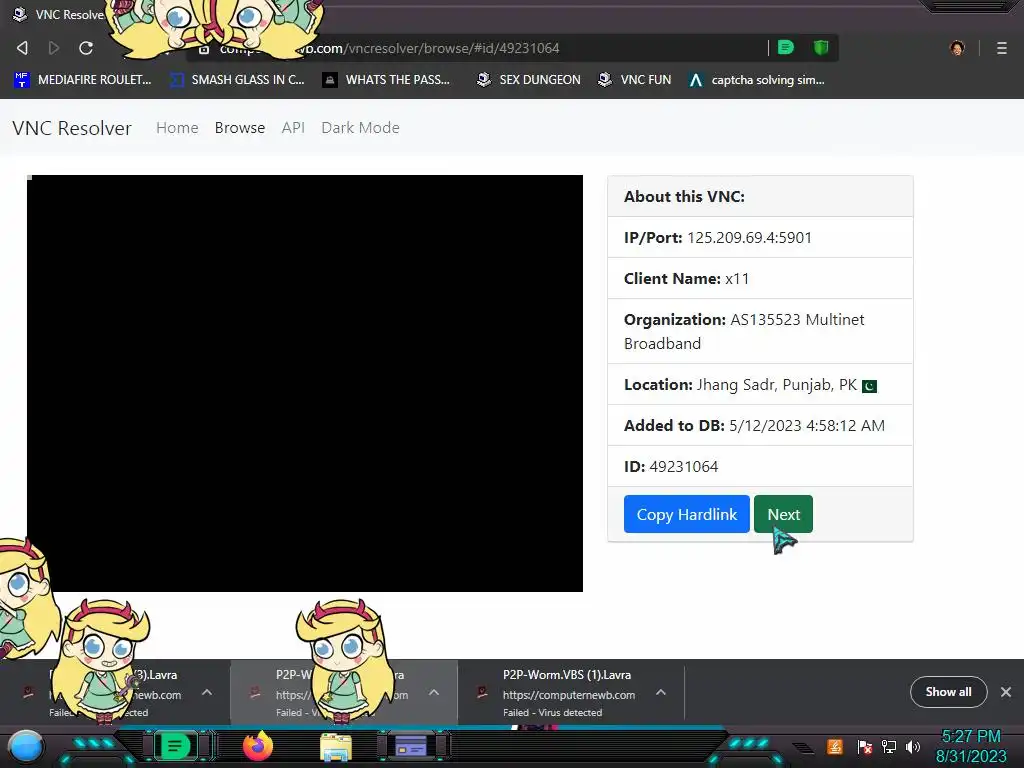Image resolution: width=1024 pixels, height=768 pixels.
Task: Click the green shield icon in address bar
Action: point(821,47)
